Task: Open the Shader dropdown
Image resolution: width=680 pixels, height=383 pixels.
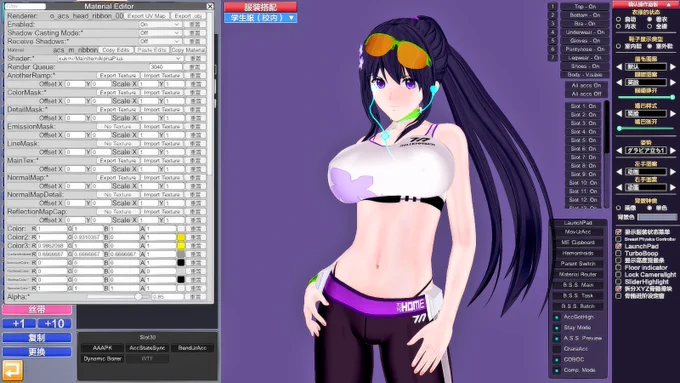Action: (120, 58)
